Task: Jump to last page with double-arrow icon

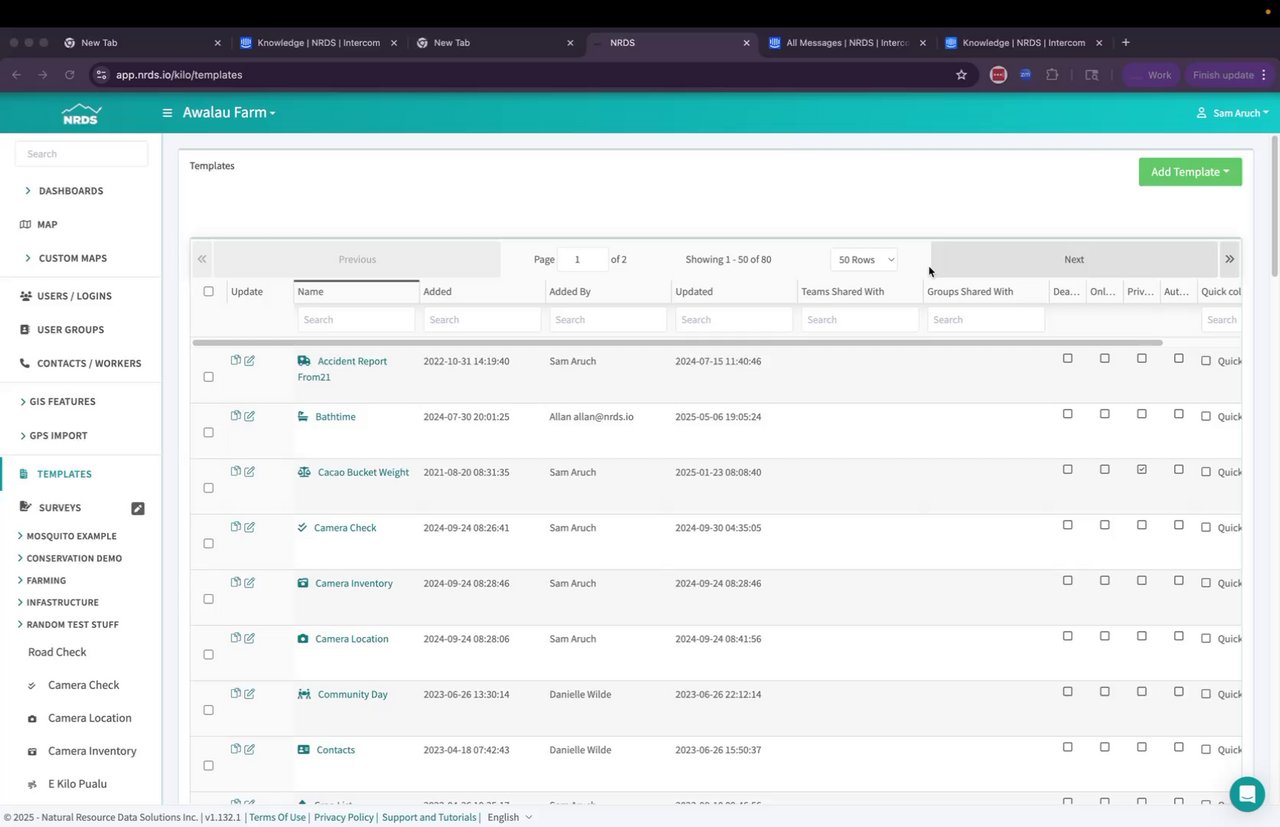Action: tap(1230, 259)
